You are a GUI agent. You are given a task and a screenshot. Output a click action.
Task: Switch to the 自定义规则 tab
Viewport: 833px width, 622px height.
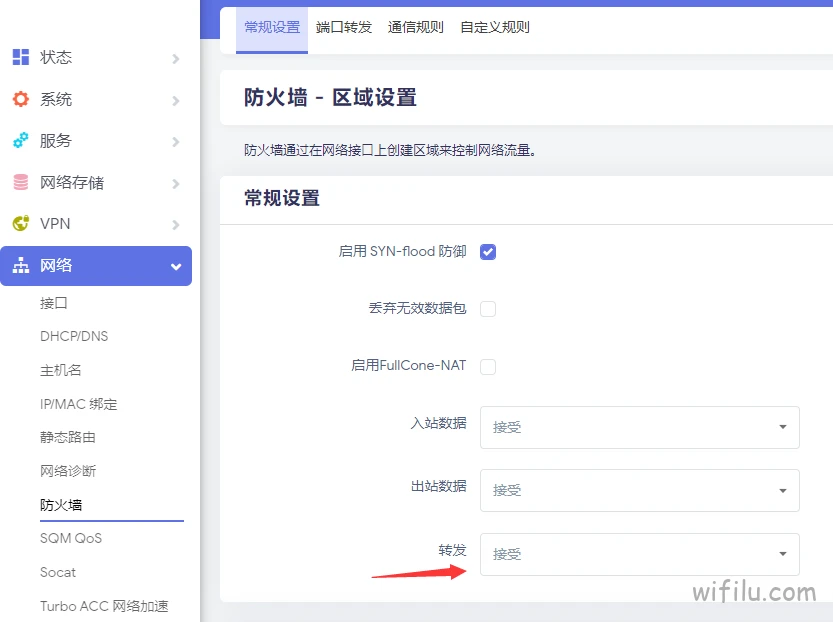click(x=495, y=28)
